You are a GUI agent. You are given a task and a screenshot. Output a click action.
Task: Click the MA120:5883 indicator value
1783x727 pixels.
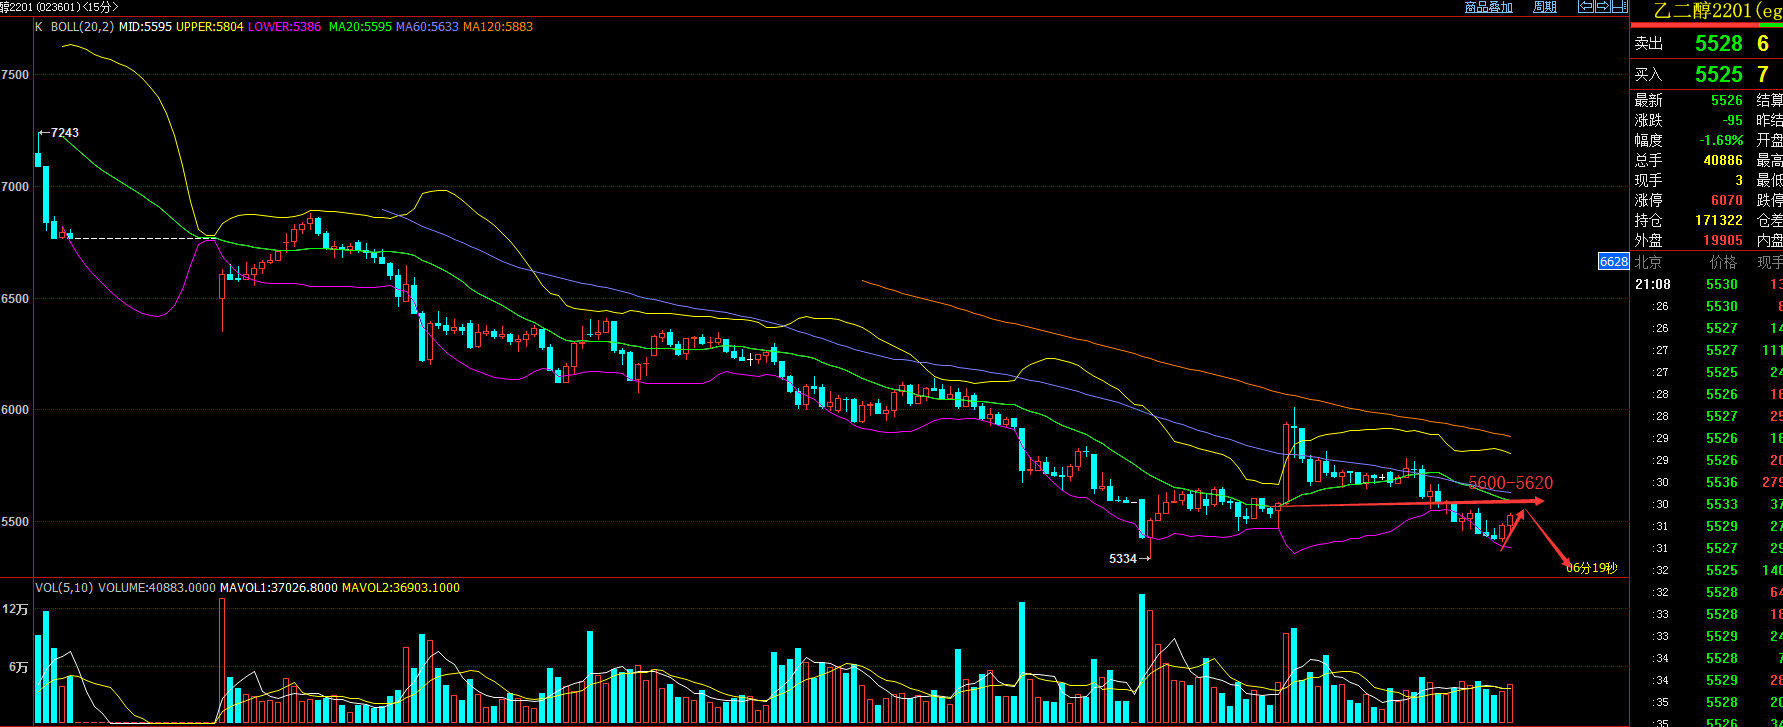pos(498,27)
